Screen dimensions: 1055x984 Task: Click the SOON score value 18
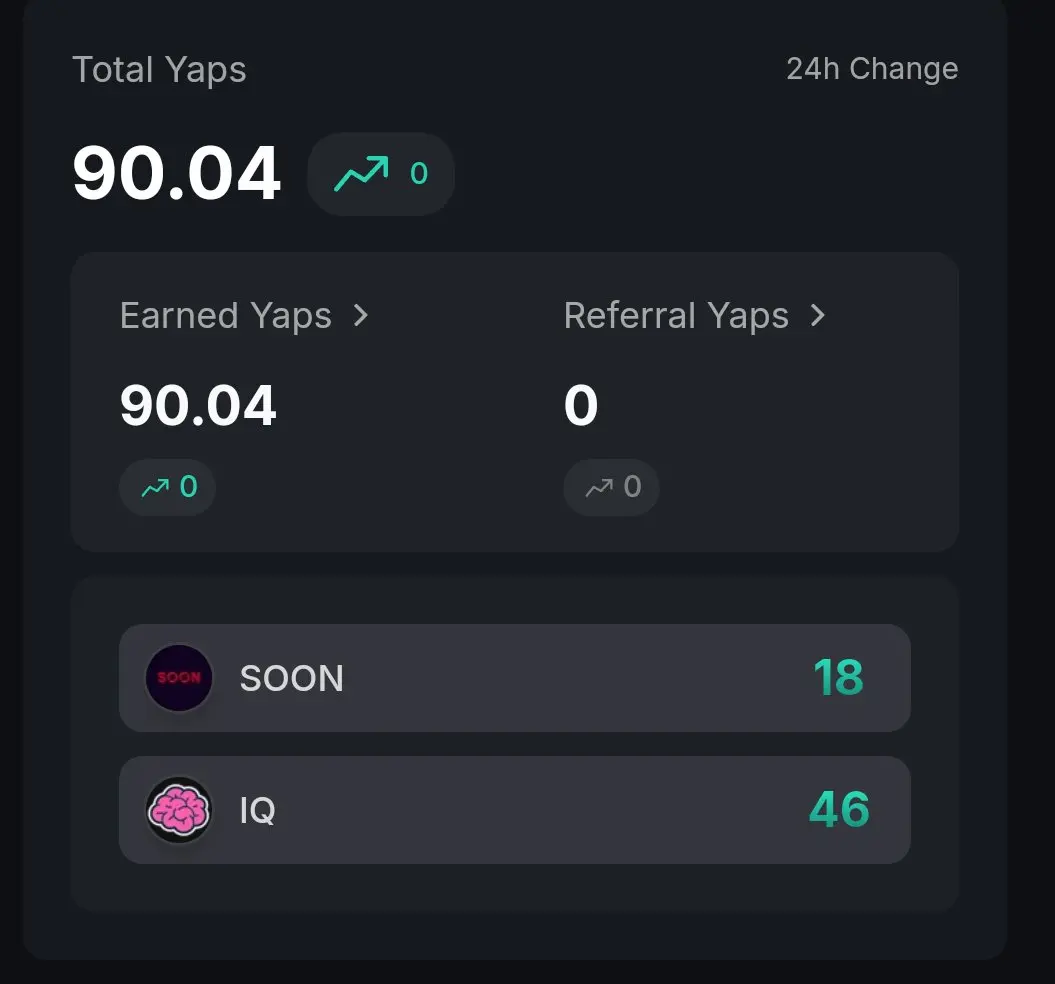pyautogui.click(x=838, y=677)
